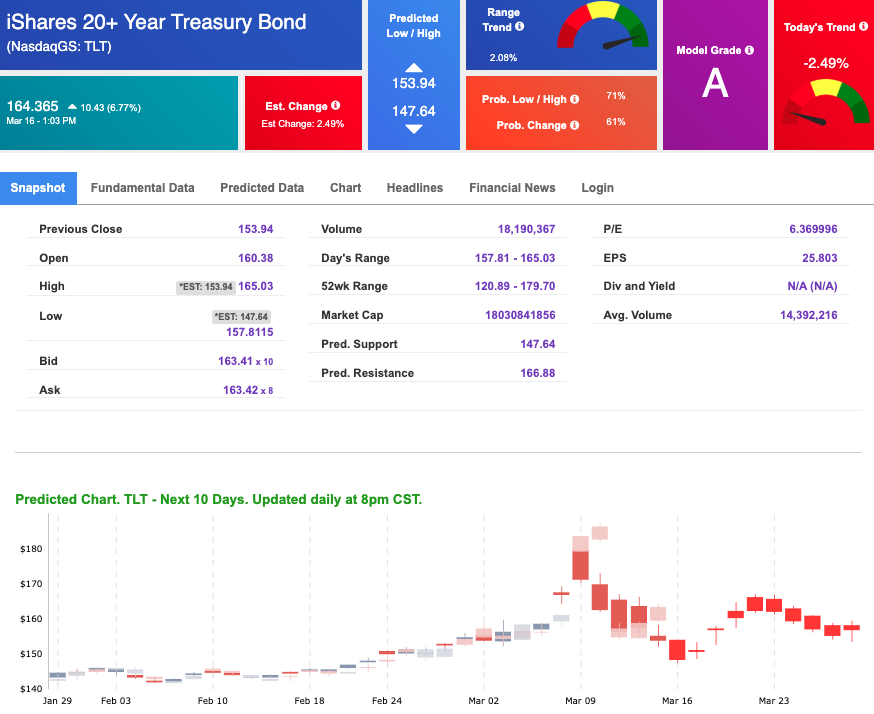The width and height of the screenshot is (874, 714).
Task: Click the Open value 160.38
Action: coord(256,258)
